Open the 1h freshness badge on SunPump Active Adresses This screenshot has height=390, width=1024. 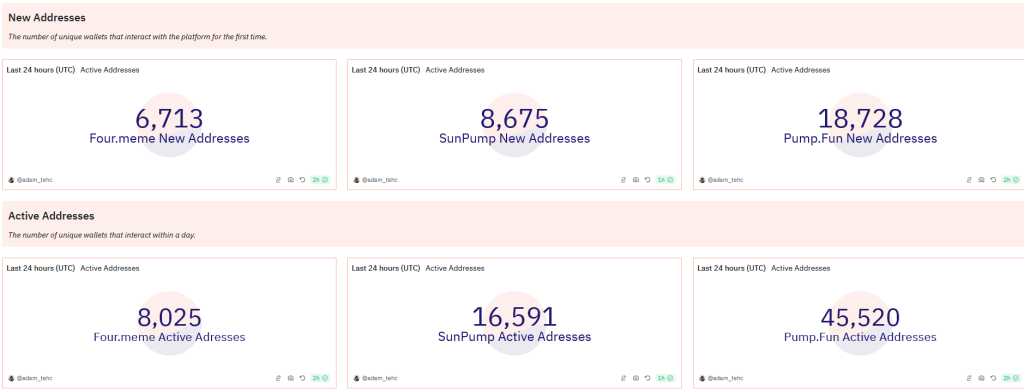point(665,378)
